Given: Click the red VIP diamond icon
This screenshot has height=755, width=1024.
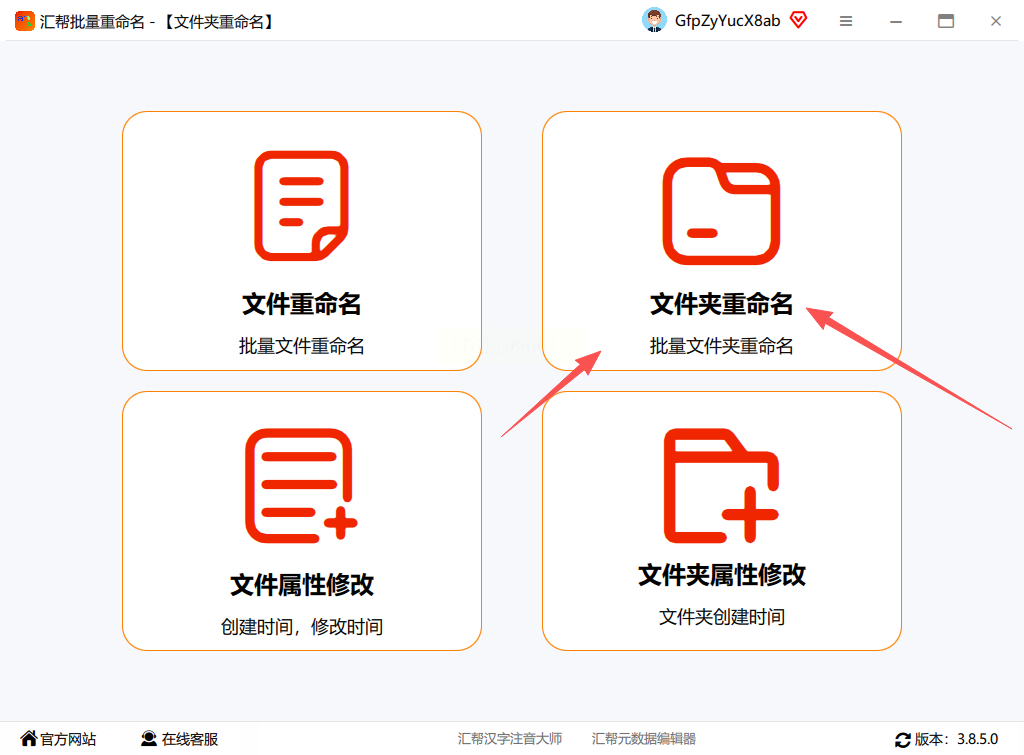Looking at the screenshot, I should coord(798,20).
